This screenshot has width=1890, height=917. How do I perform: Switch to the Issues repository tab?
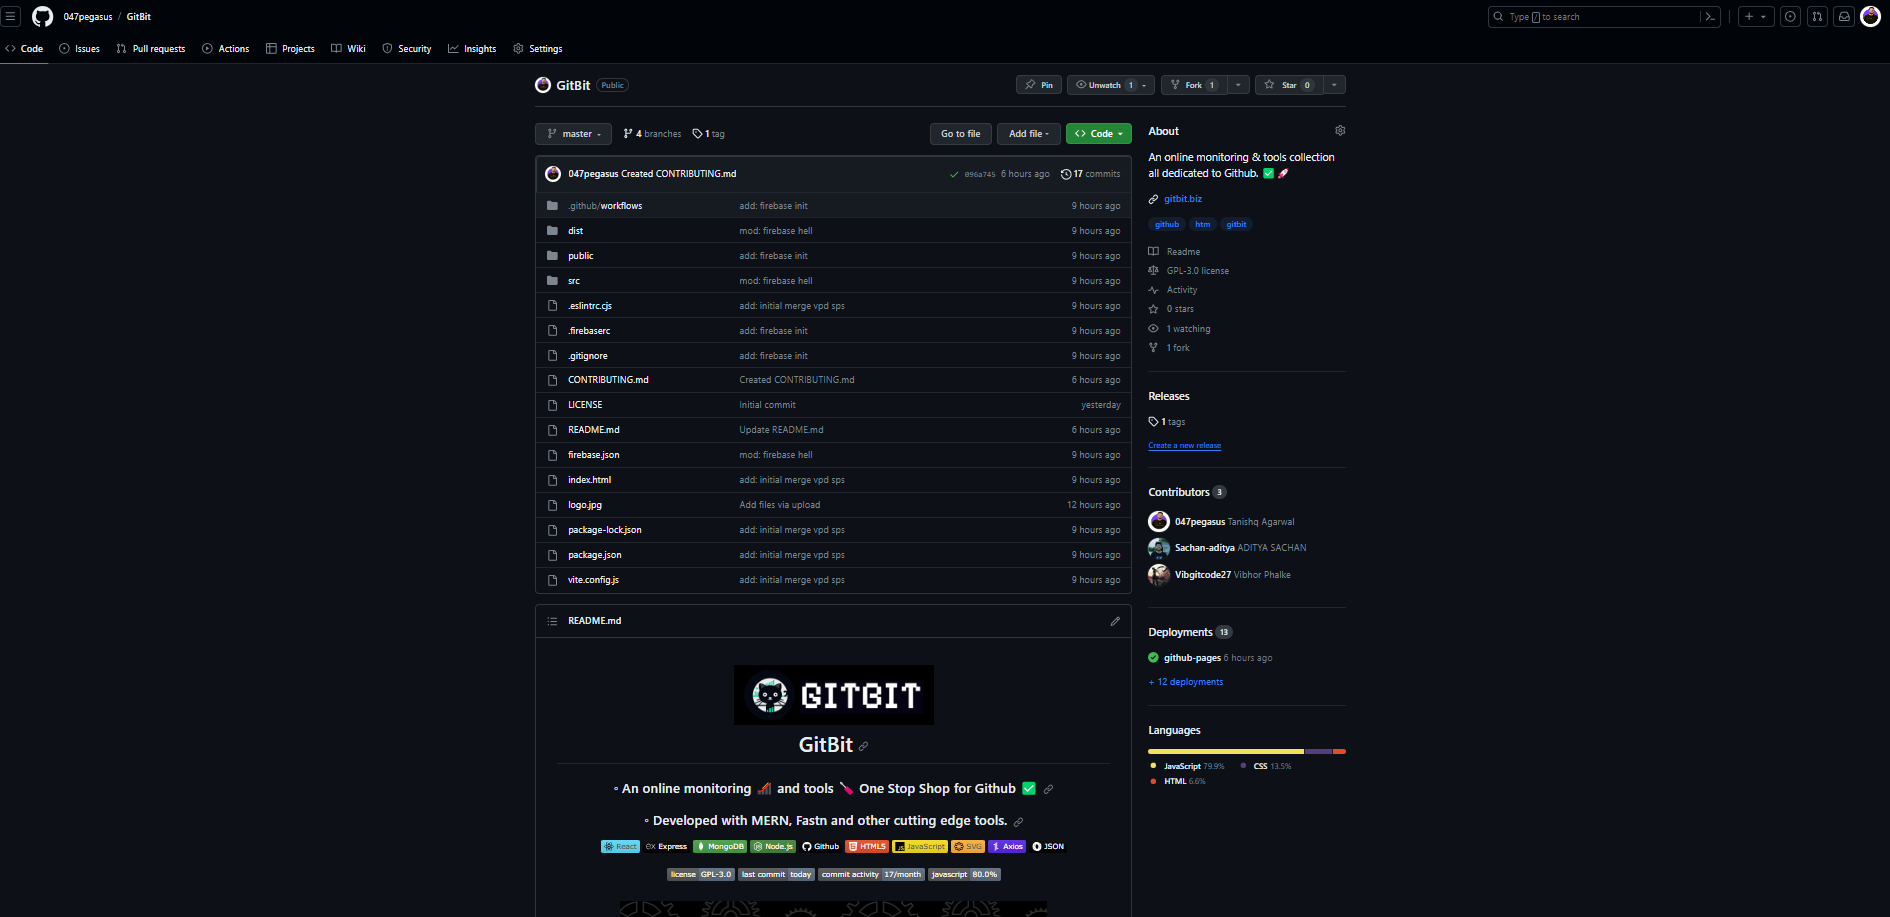(x=79, y=49)
